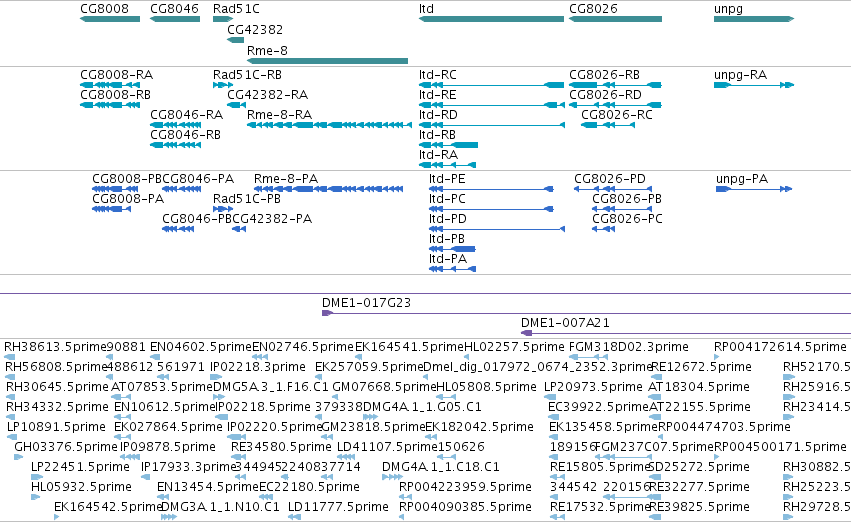
Task: Select the CG8046 gene feature
Action: [x=175, y=19]
